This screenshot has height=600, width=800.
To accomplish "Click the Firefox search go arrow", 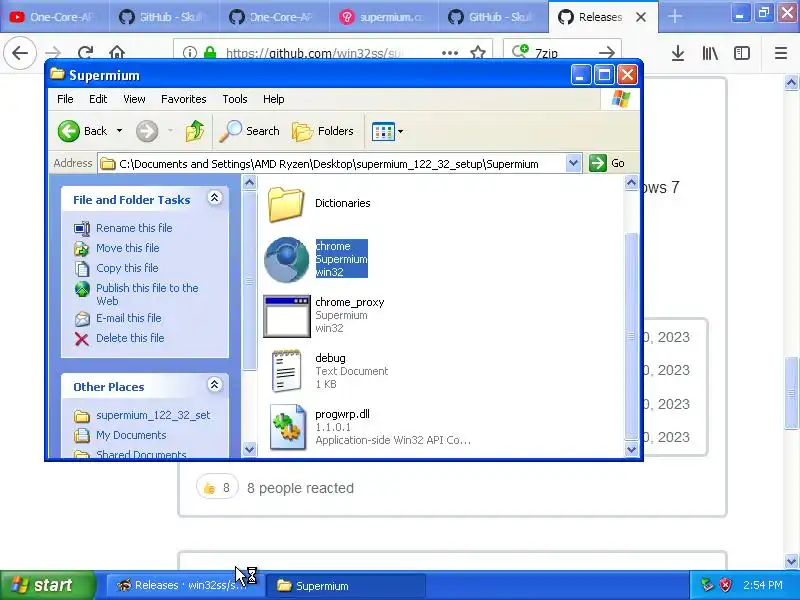I will (606, 53).
